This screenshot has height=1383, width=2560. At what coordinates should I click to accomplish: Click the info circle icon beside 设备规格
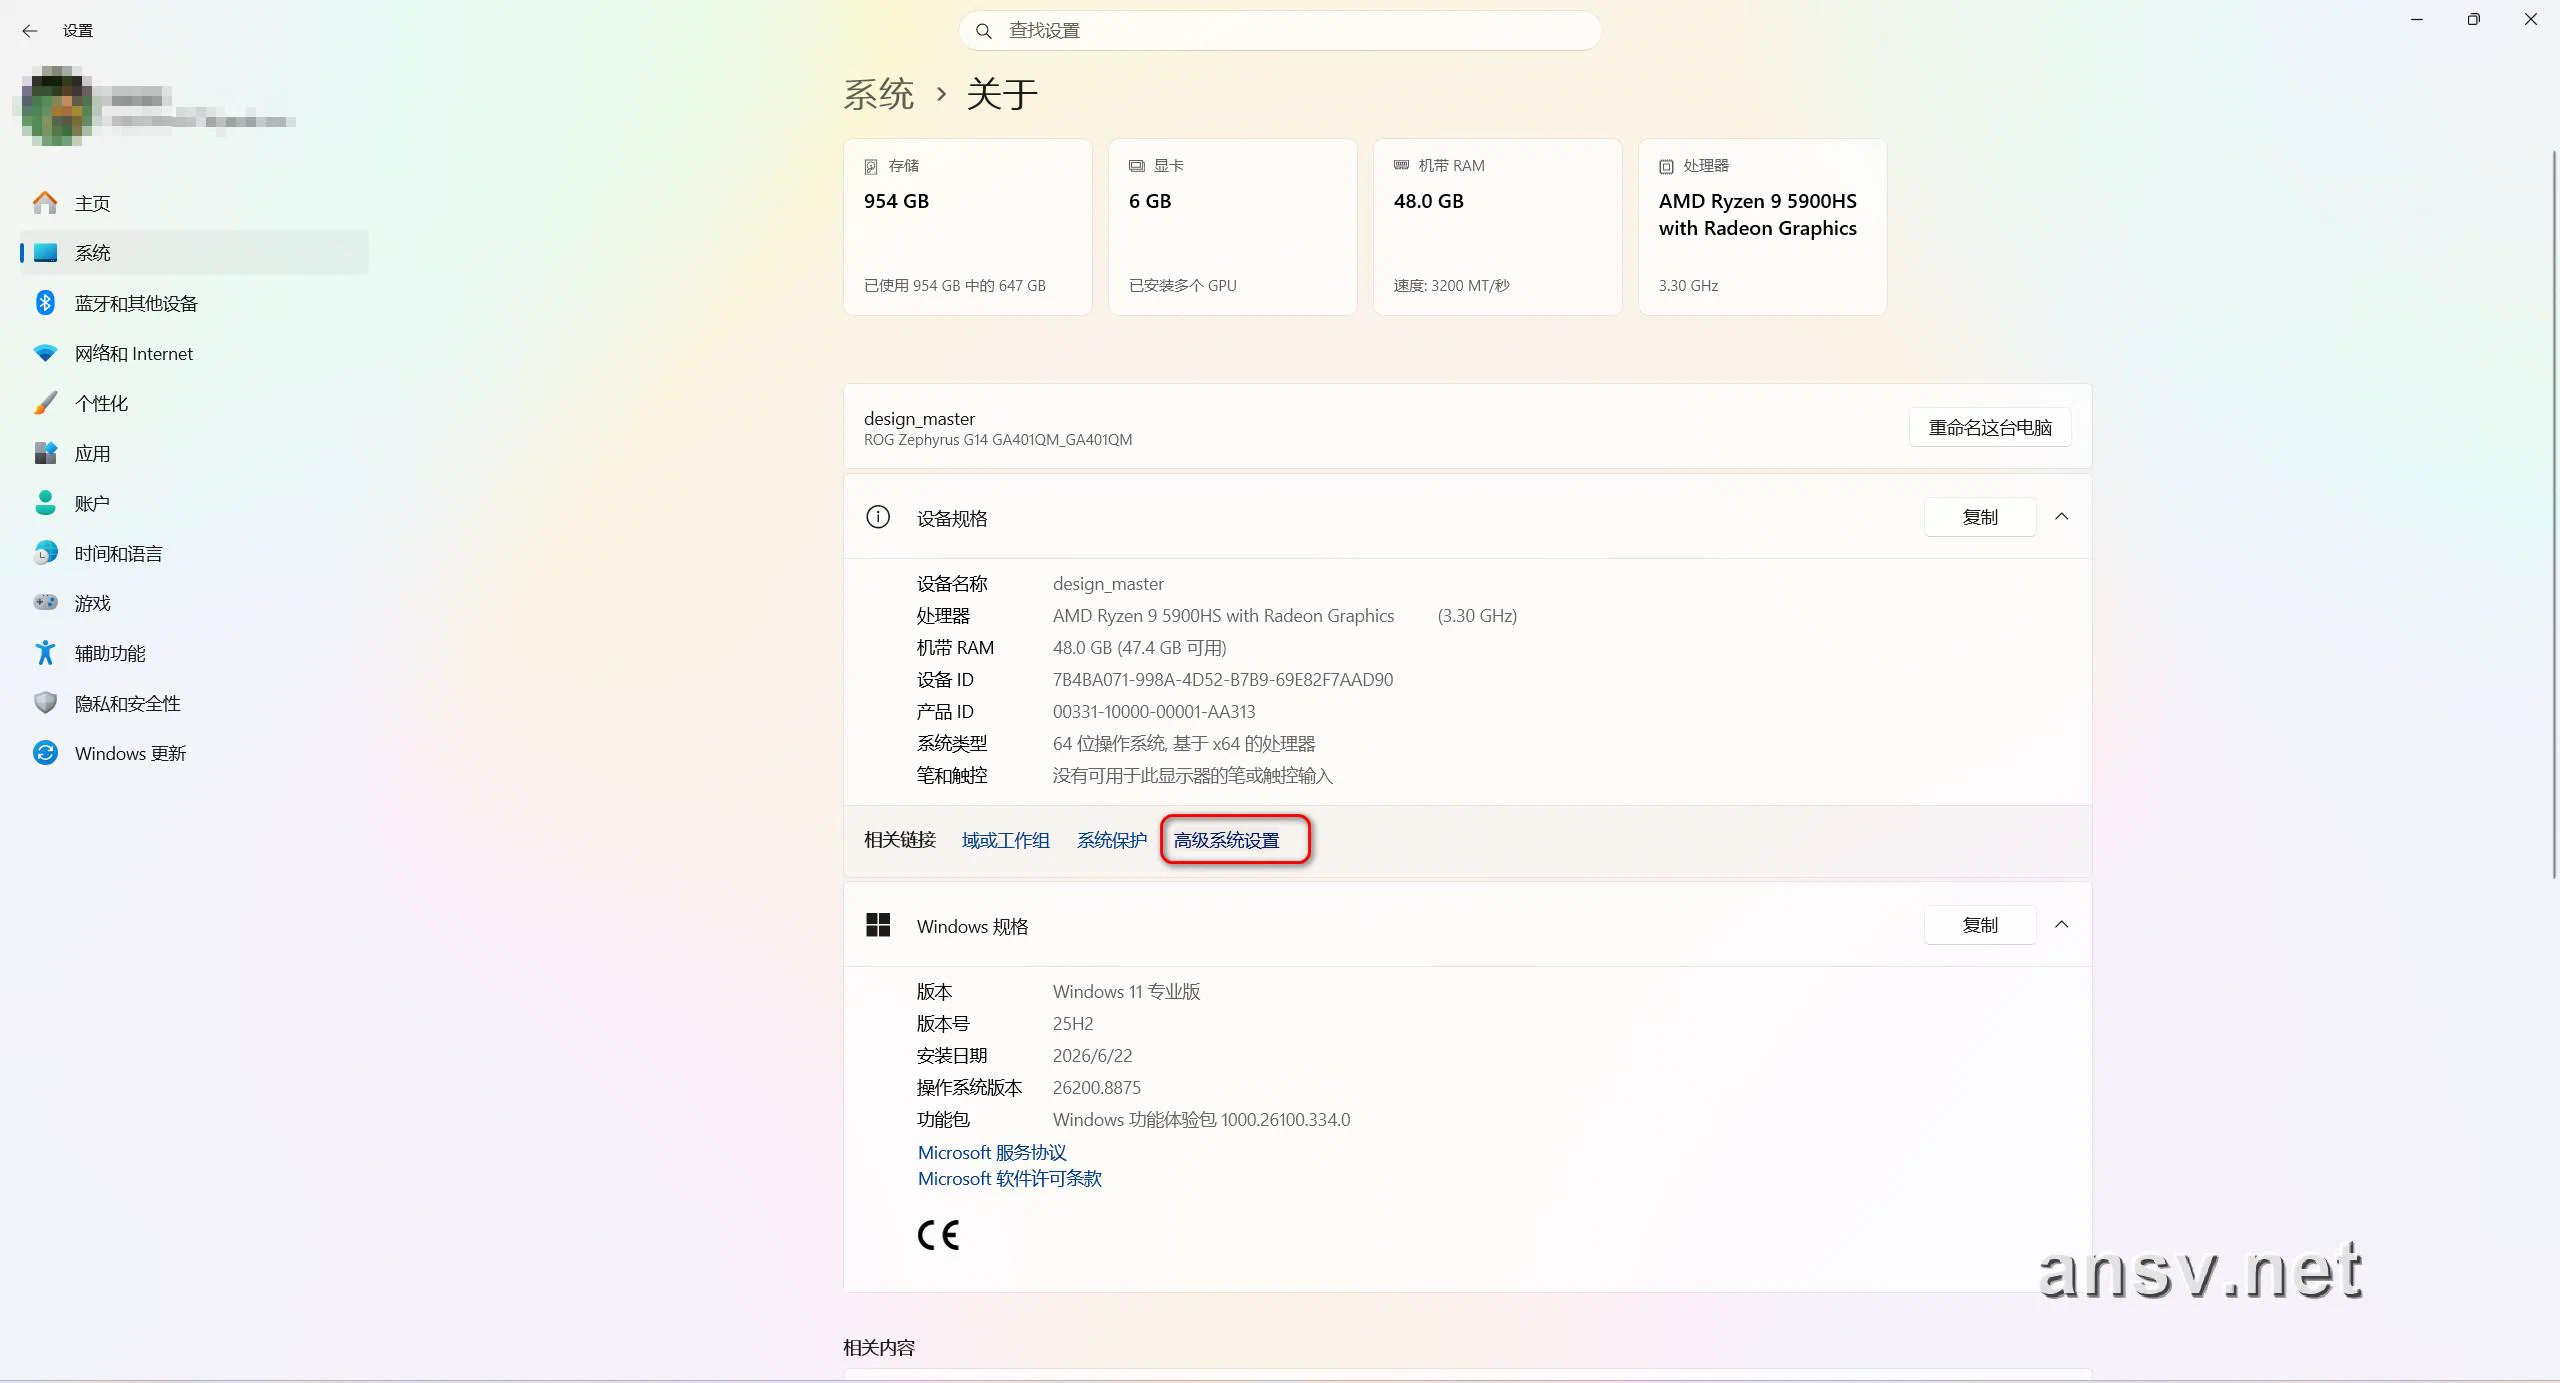(878, 517)
